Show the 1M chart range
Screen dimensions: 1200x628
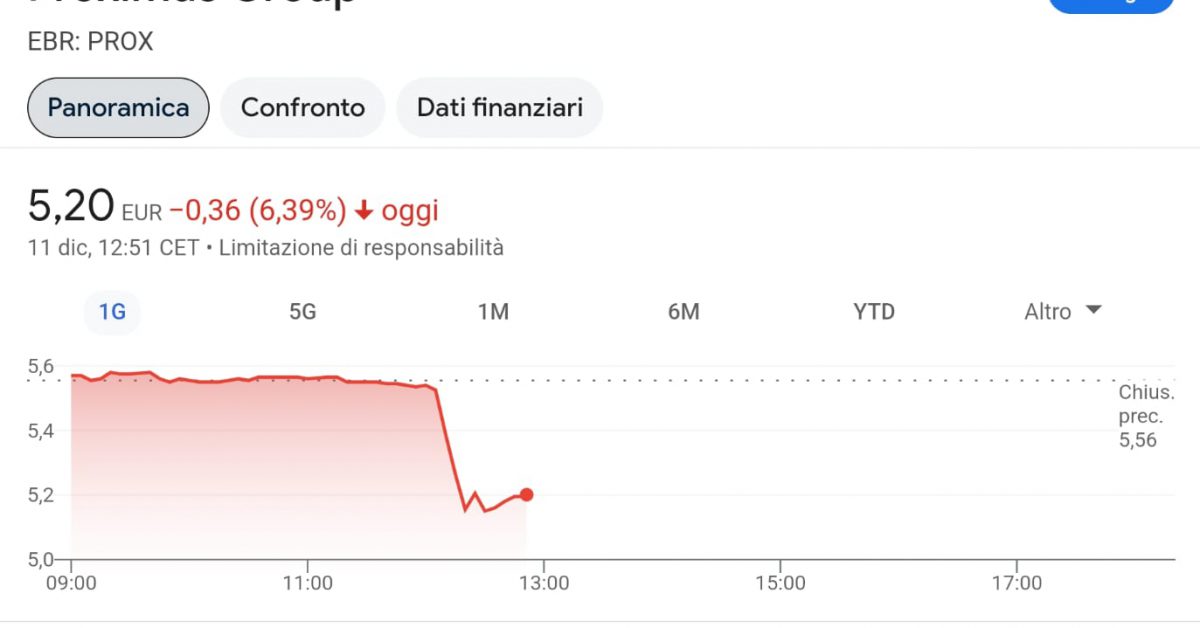tap(493, 312)
